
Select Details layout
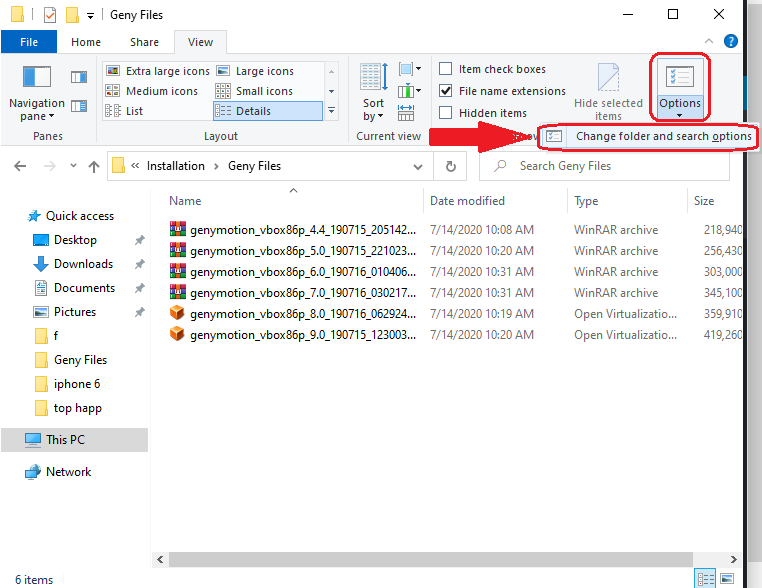(268, 111)
